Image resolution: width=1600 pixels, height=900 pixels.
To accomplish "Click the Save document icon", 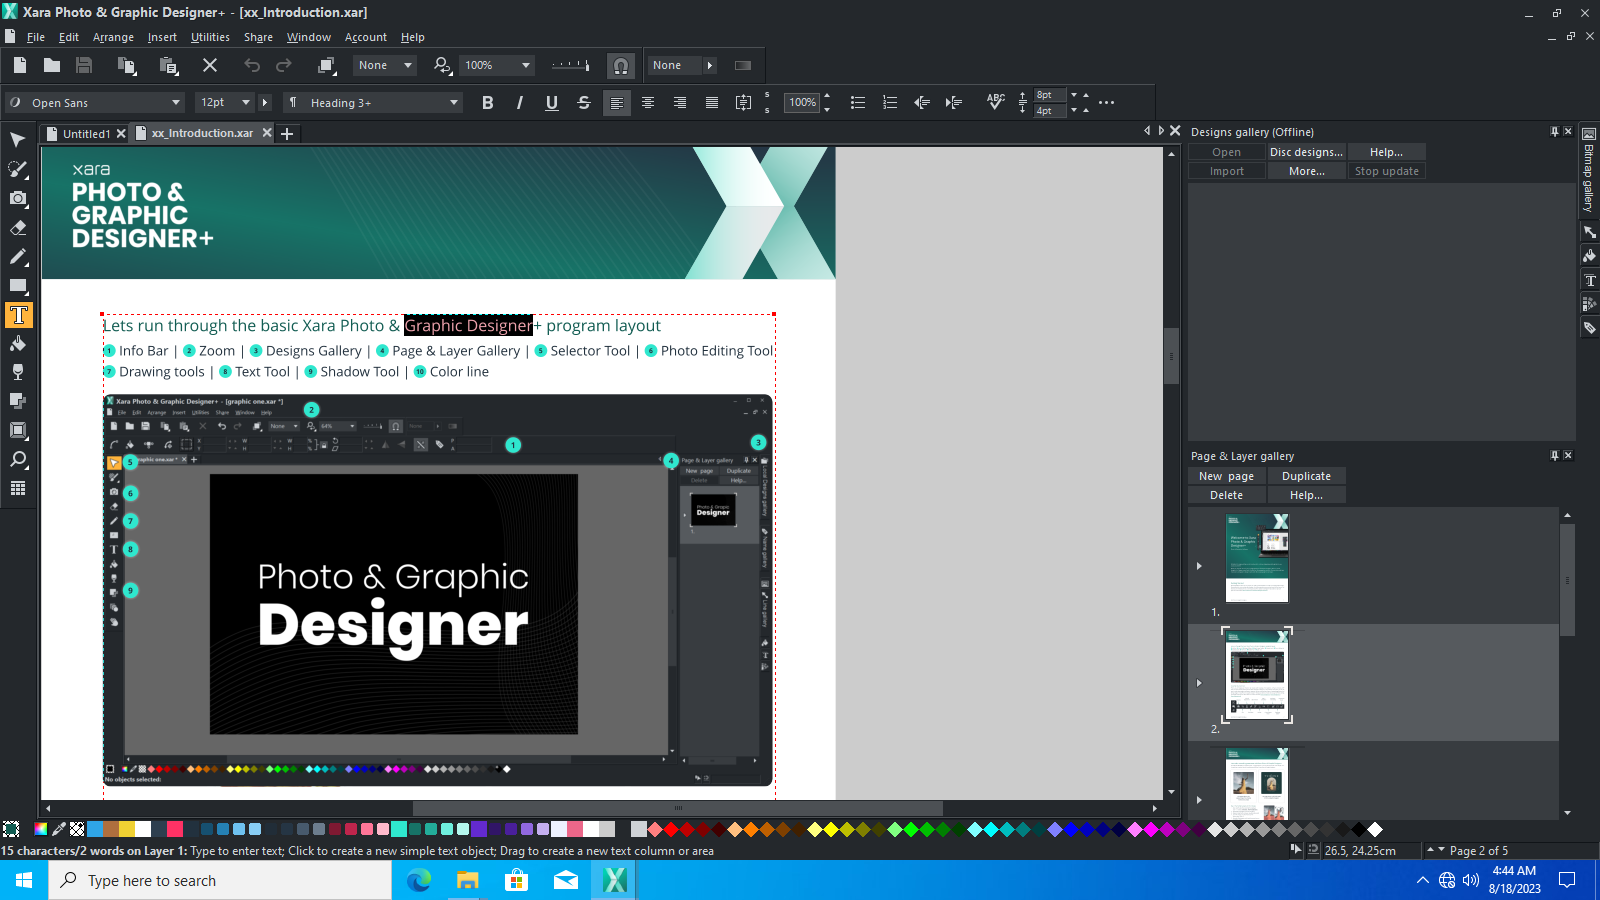I will coord(84,66).
